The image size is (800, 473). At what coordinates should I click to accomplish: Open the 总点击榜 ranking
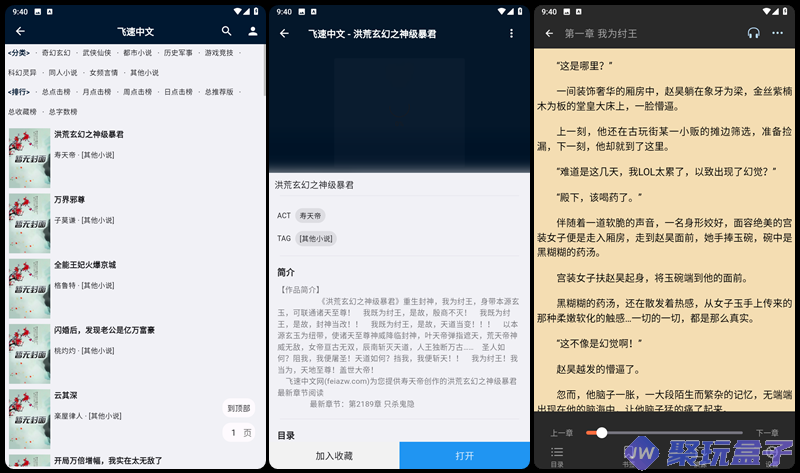56,92
